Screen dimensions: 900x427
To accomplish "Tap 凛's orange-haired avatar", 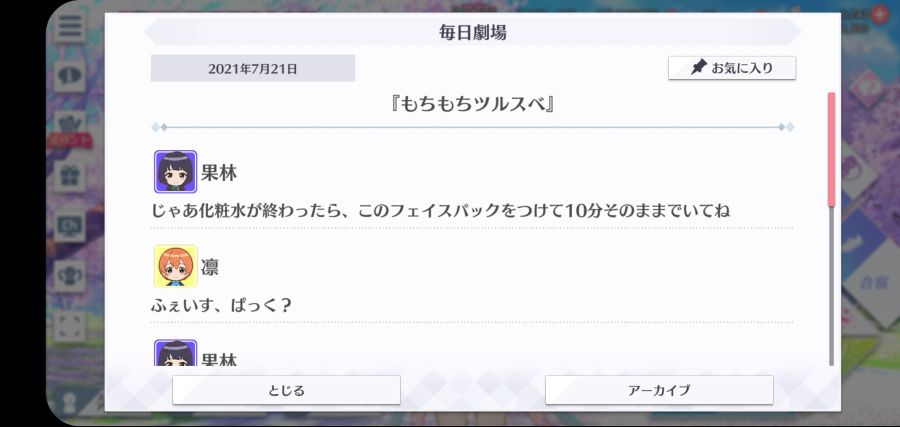I will pos(176,266).
